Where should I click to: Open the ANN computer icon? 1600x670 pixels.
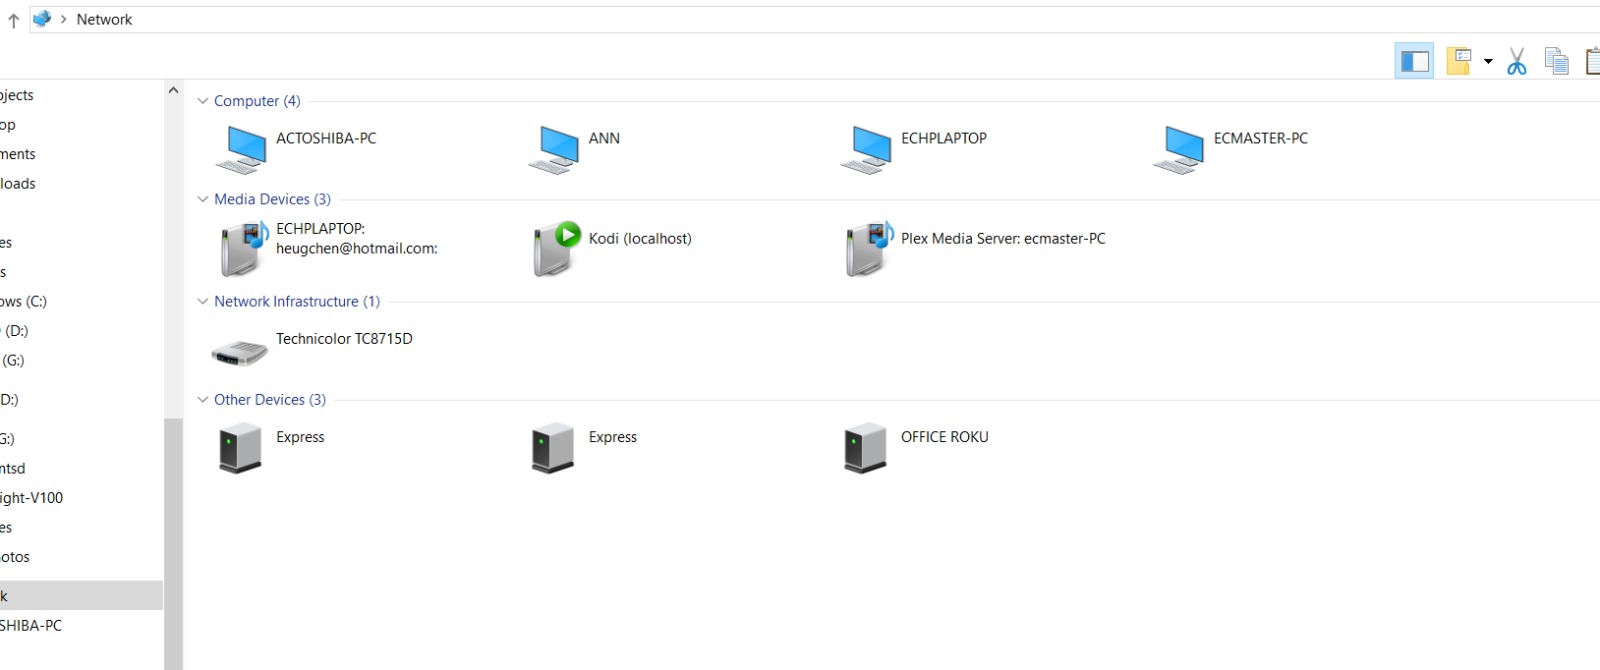tap(554, 151)
